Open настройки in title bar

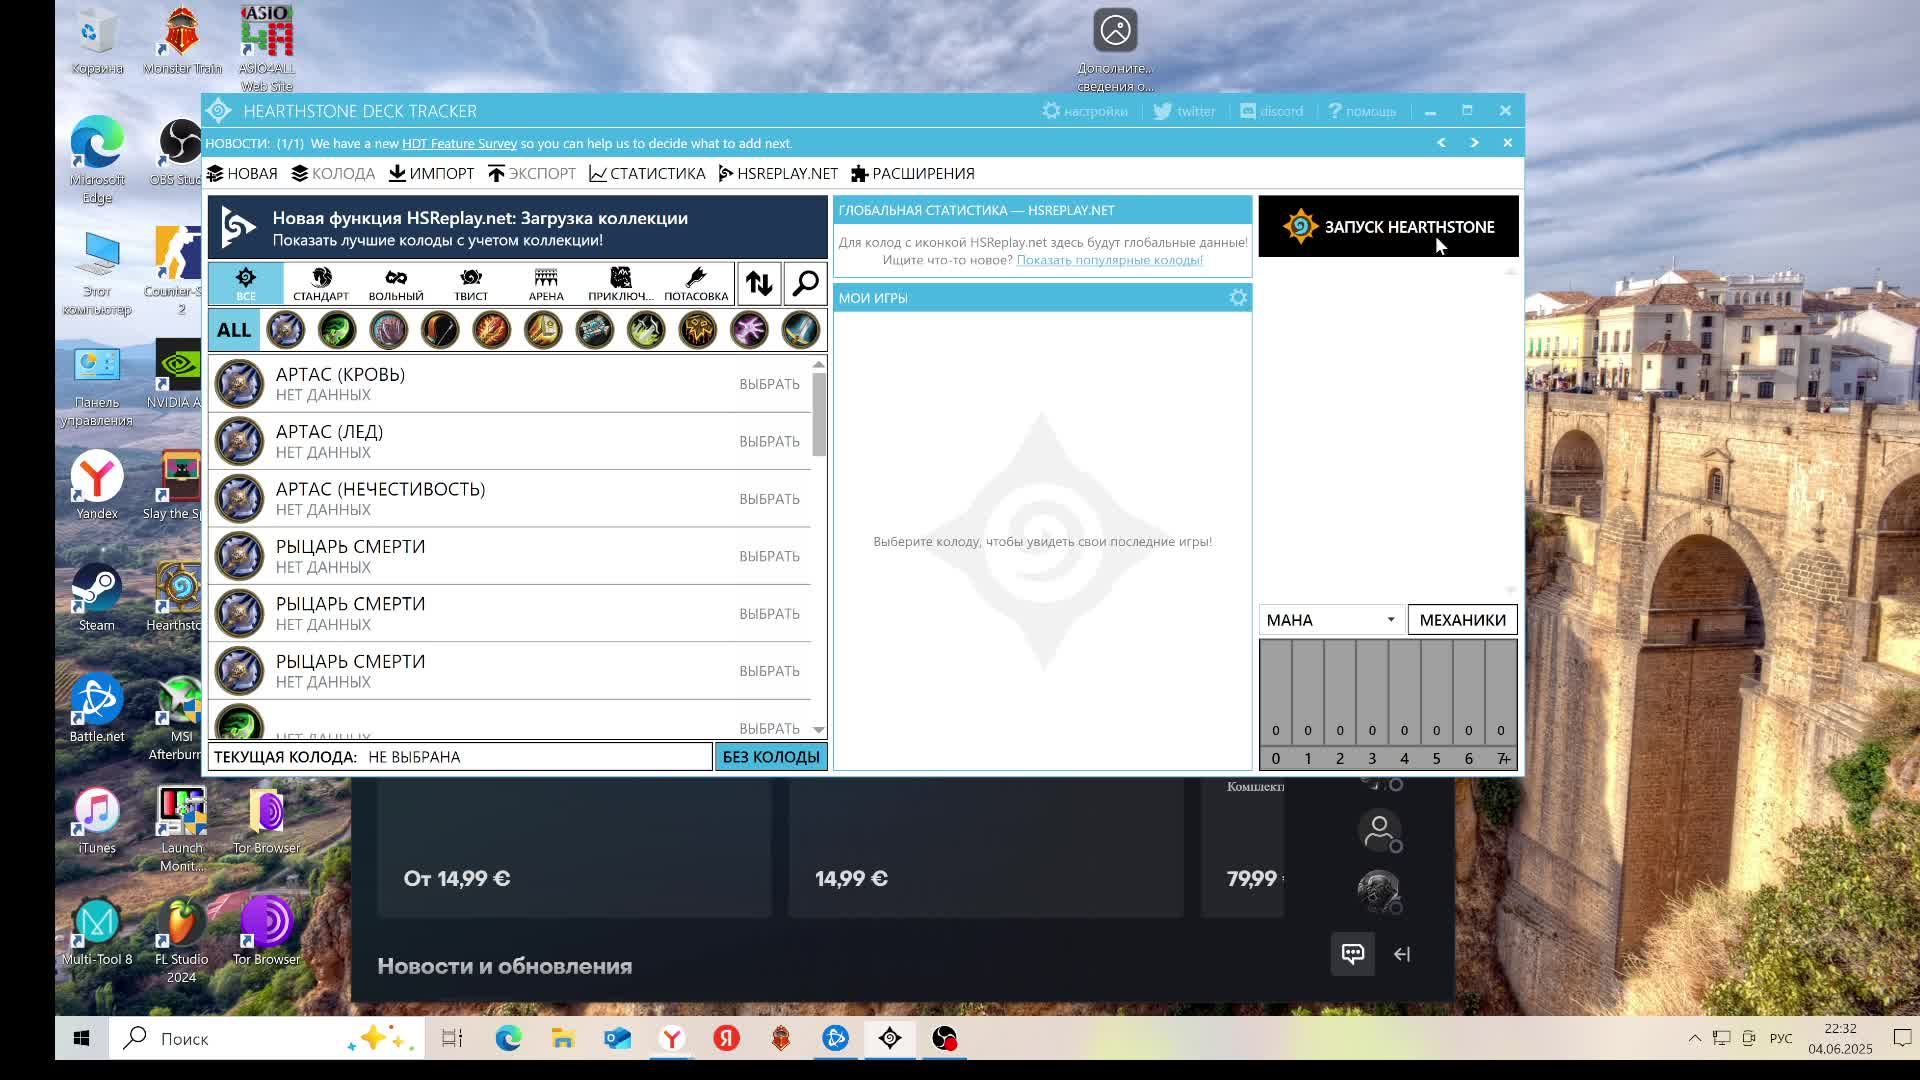(x=1085, y=111)
